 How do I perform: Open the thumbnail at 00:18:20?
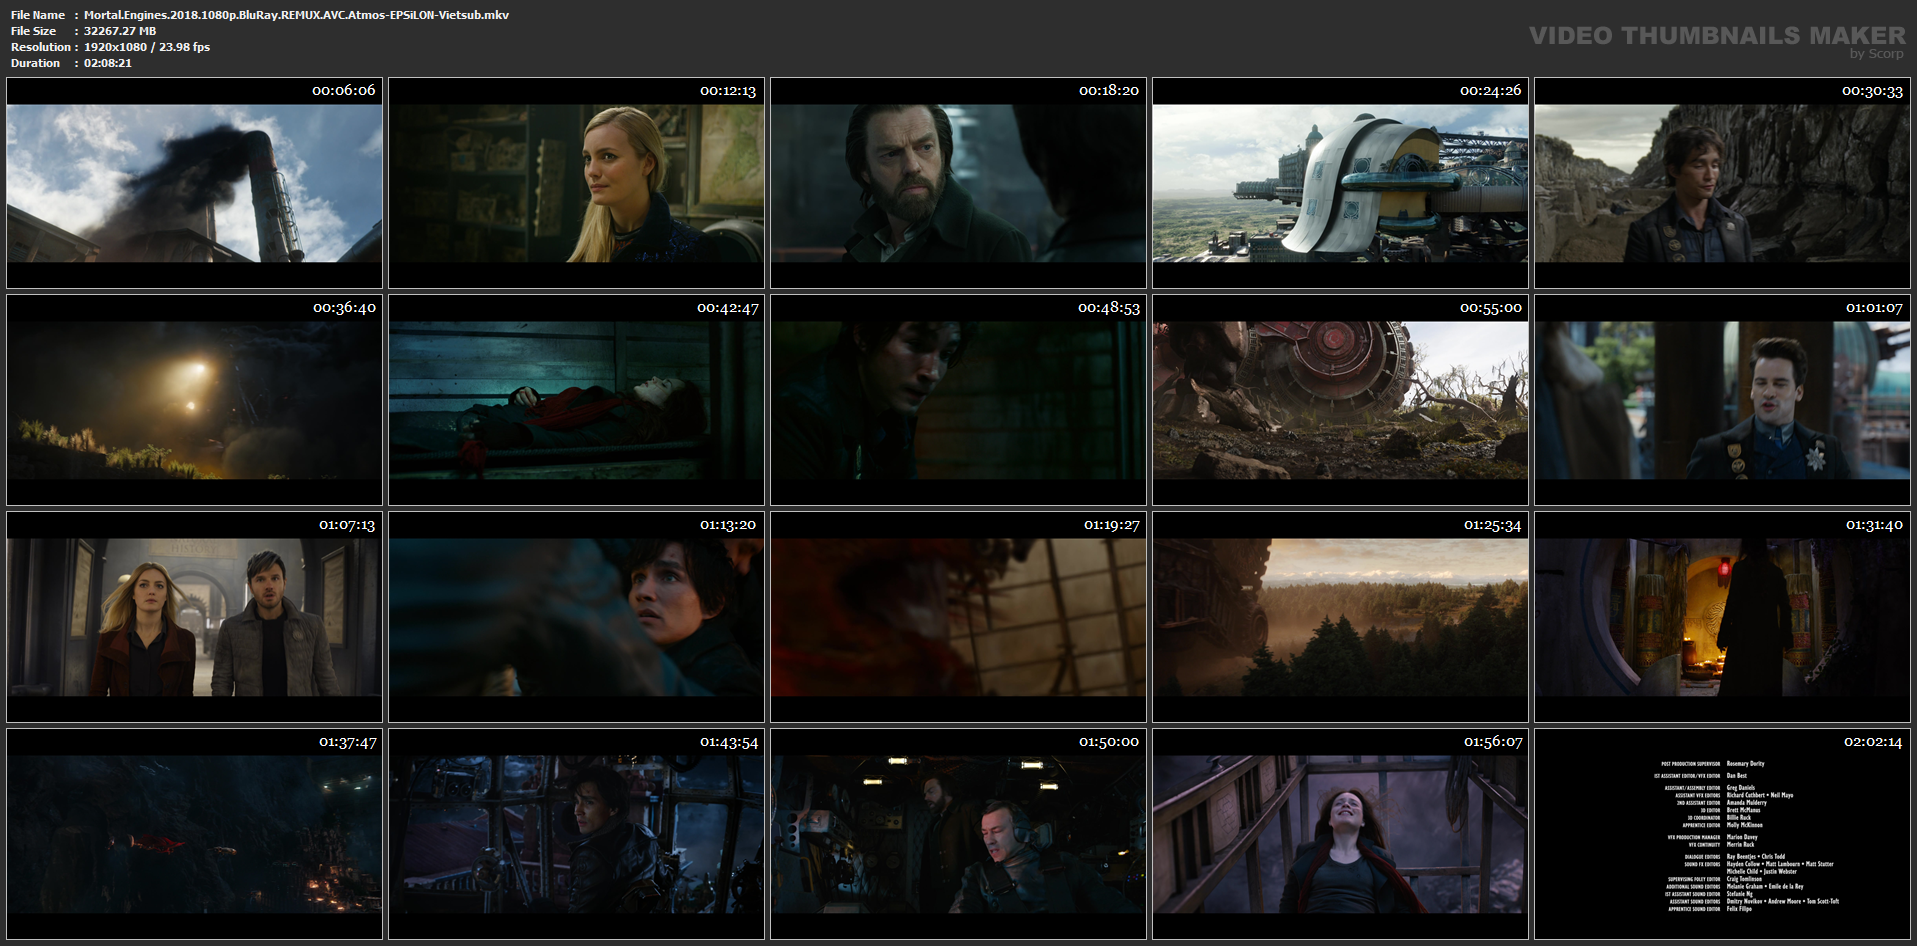coord(958,183)
